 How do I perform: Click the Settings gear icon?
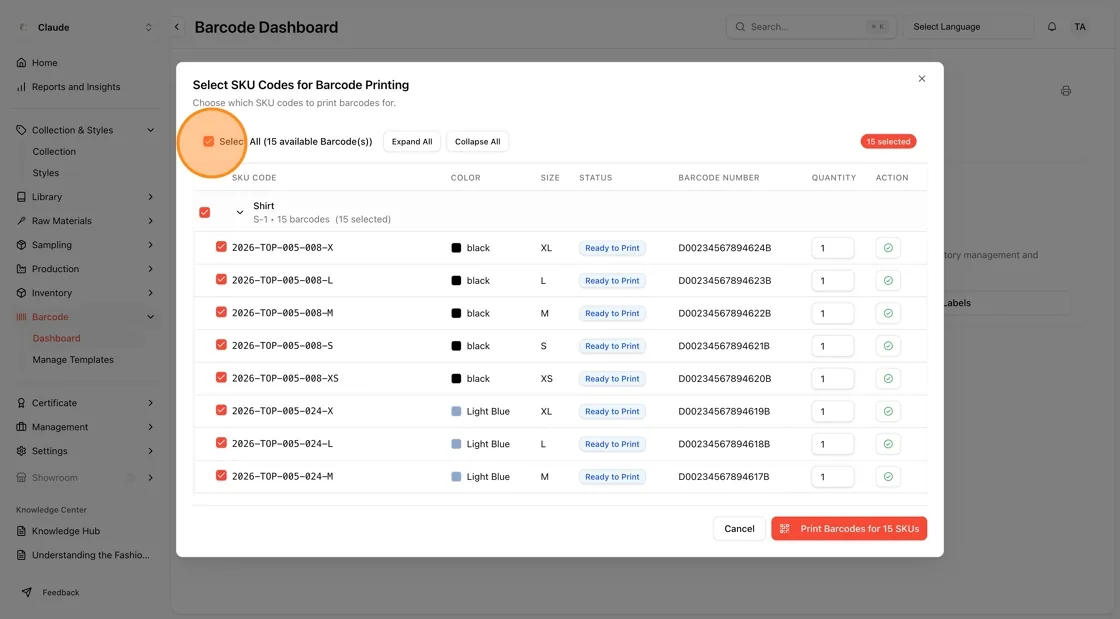coord(21,451)
